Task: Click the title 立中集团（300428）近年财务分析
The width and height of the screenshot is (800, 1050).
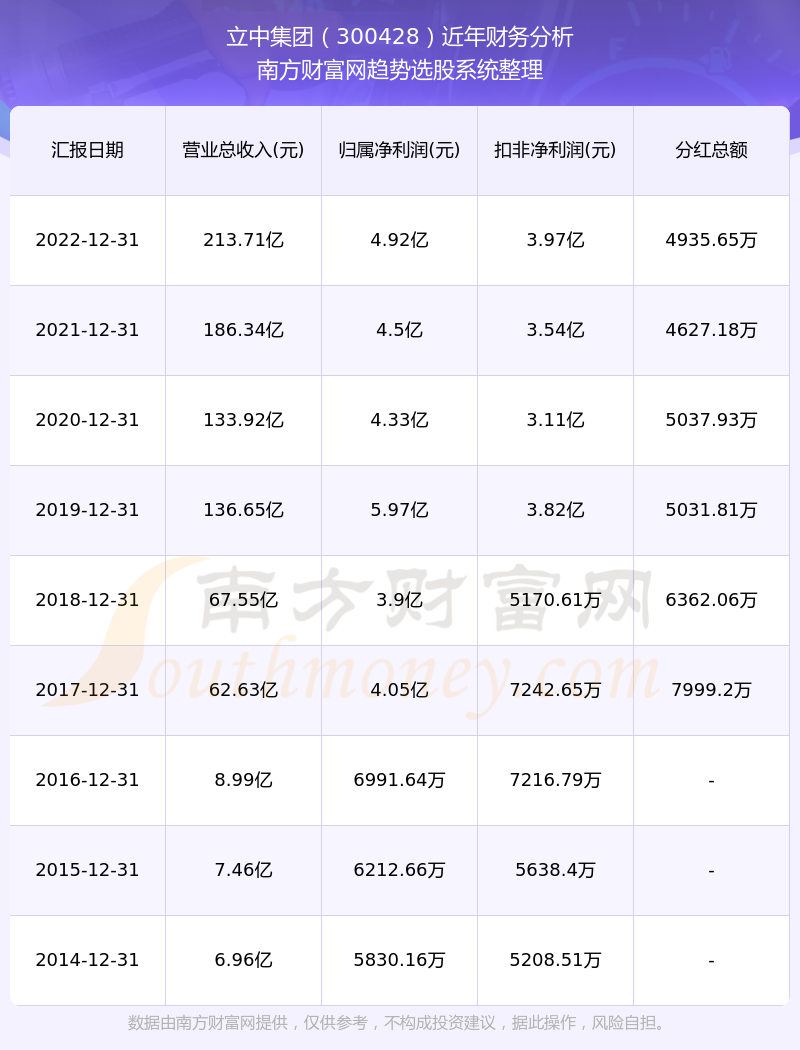Action: 400,37
